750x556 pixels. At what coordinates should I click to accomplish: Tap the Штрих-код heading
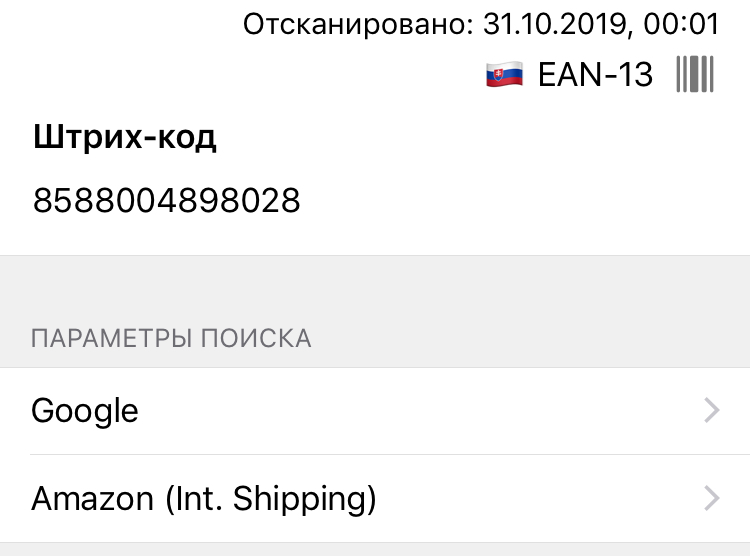point(125,138)
